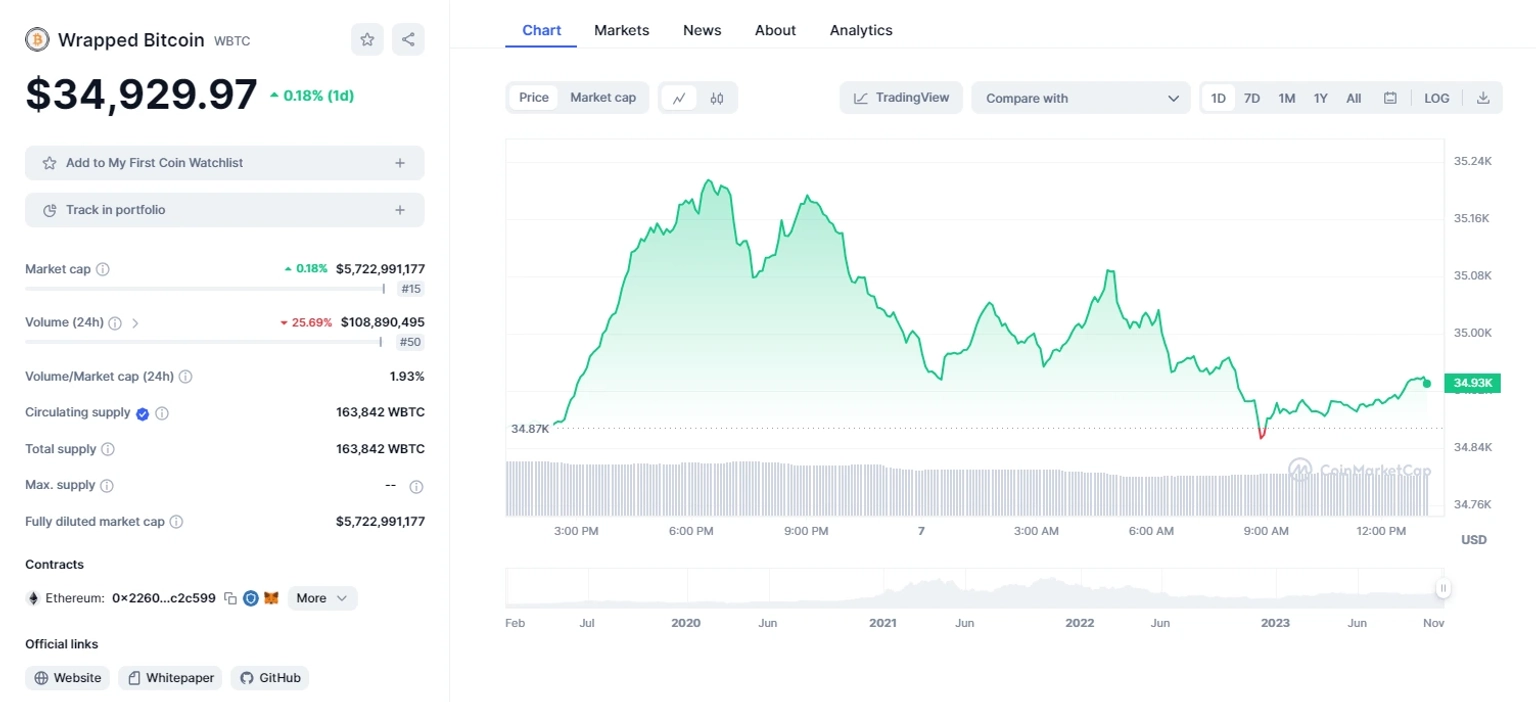The width and height of the screenshot is (1536, 702).
Task: Open the Compare with dropdown
Action: click(1081, 98)
